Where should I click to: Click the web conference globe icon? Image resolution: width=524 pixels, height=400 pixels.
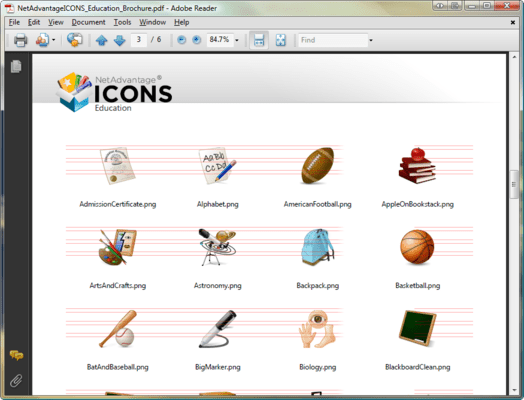(x=75, y=40)
